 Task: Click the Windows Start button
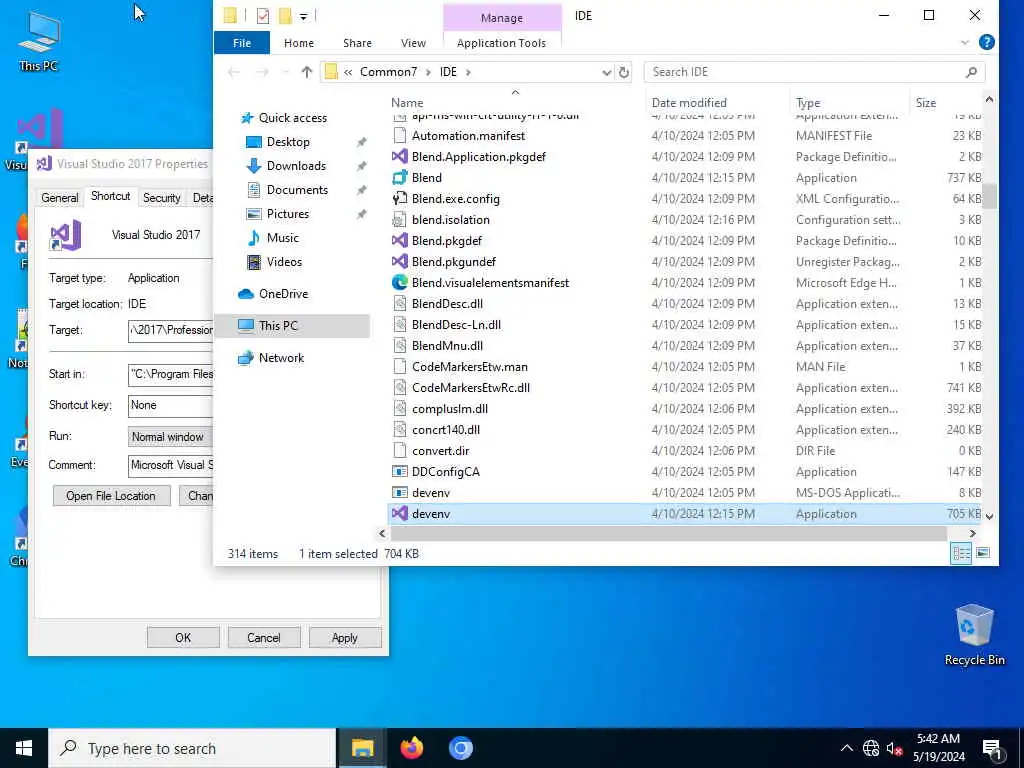click(x=24, y=748)
